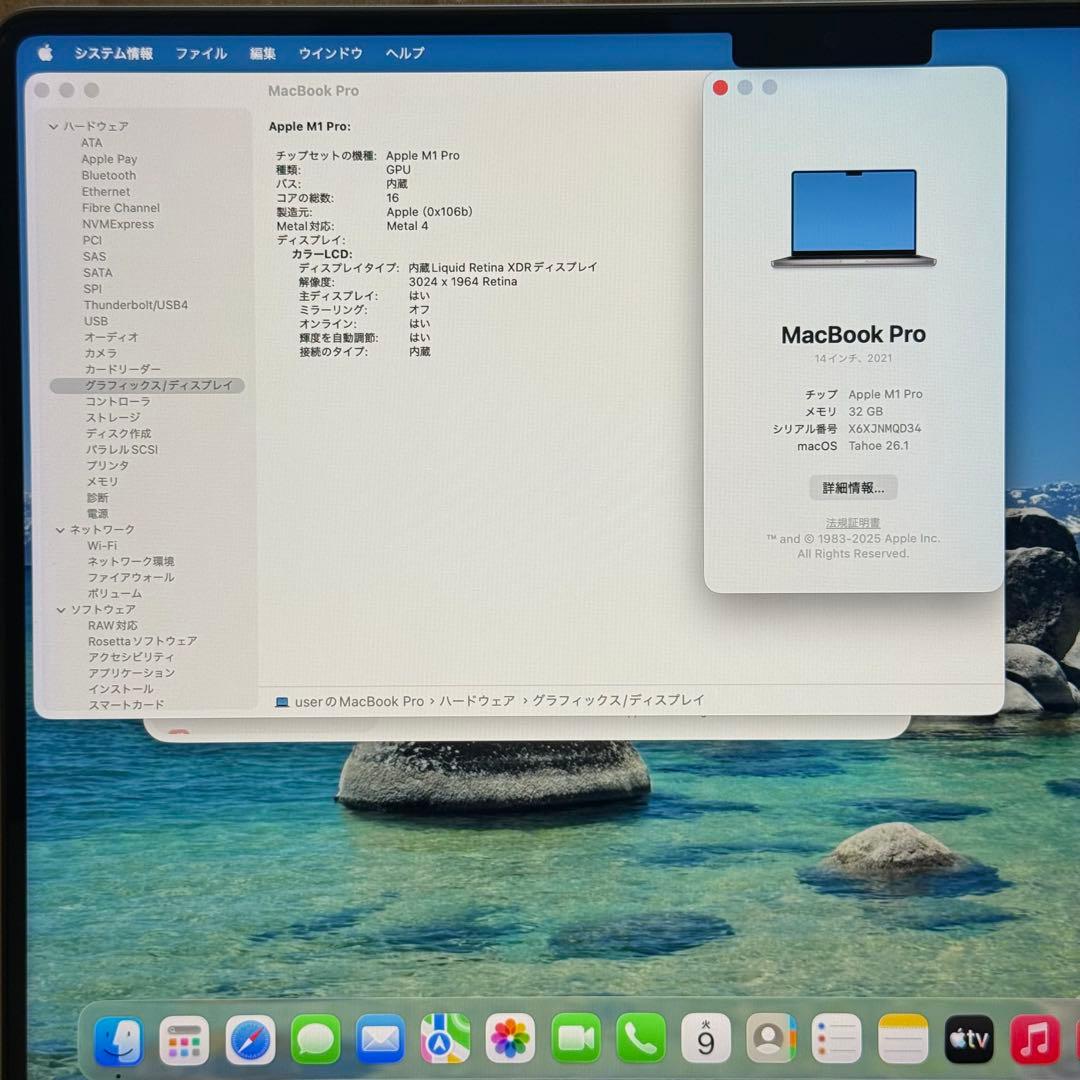Select SAS in the sidebar
Image resolution: width=1080 pixels, height=1080 pixels.
click(94, 256)
